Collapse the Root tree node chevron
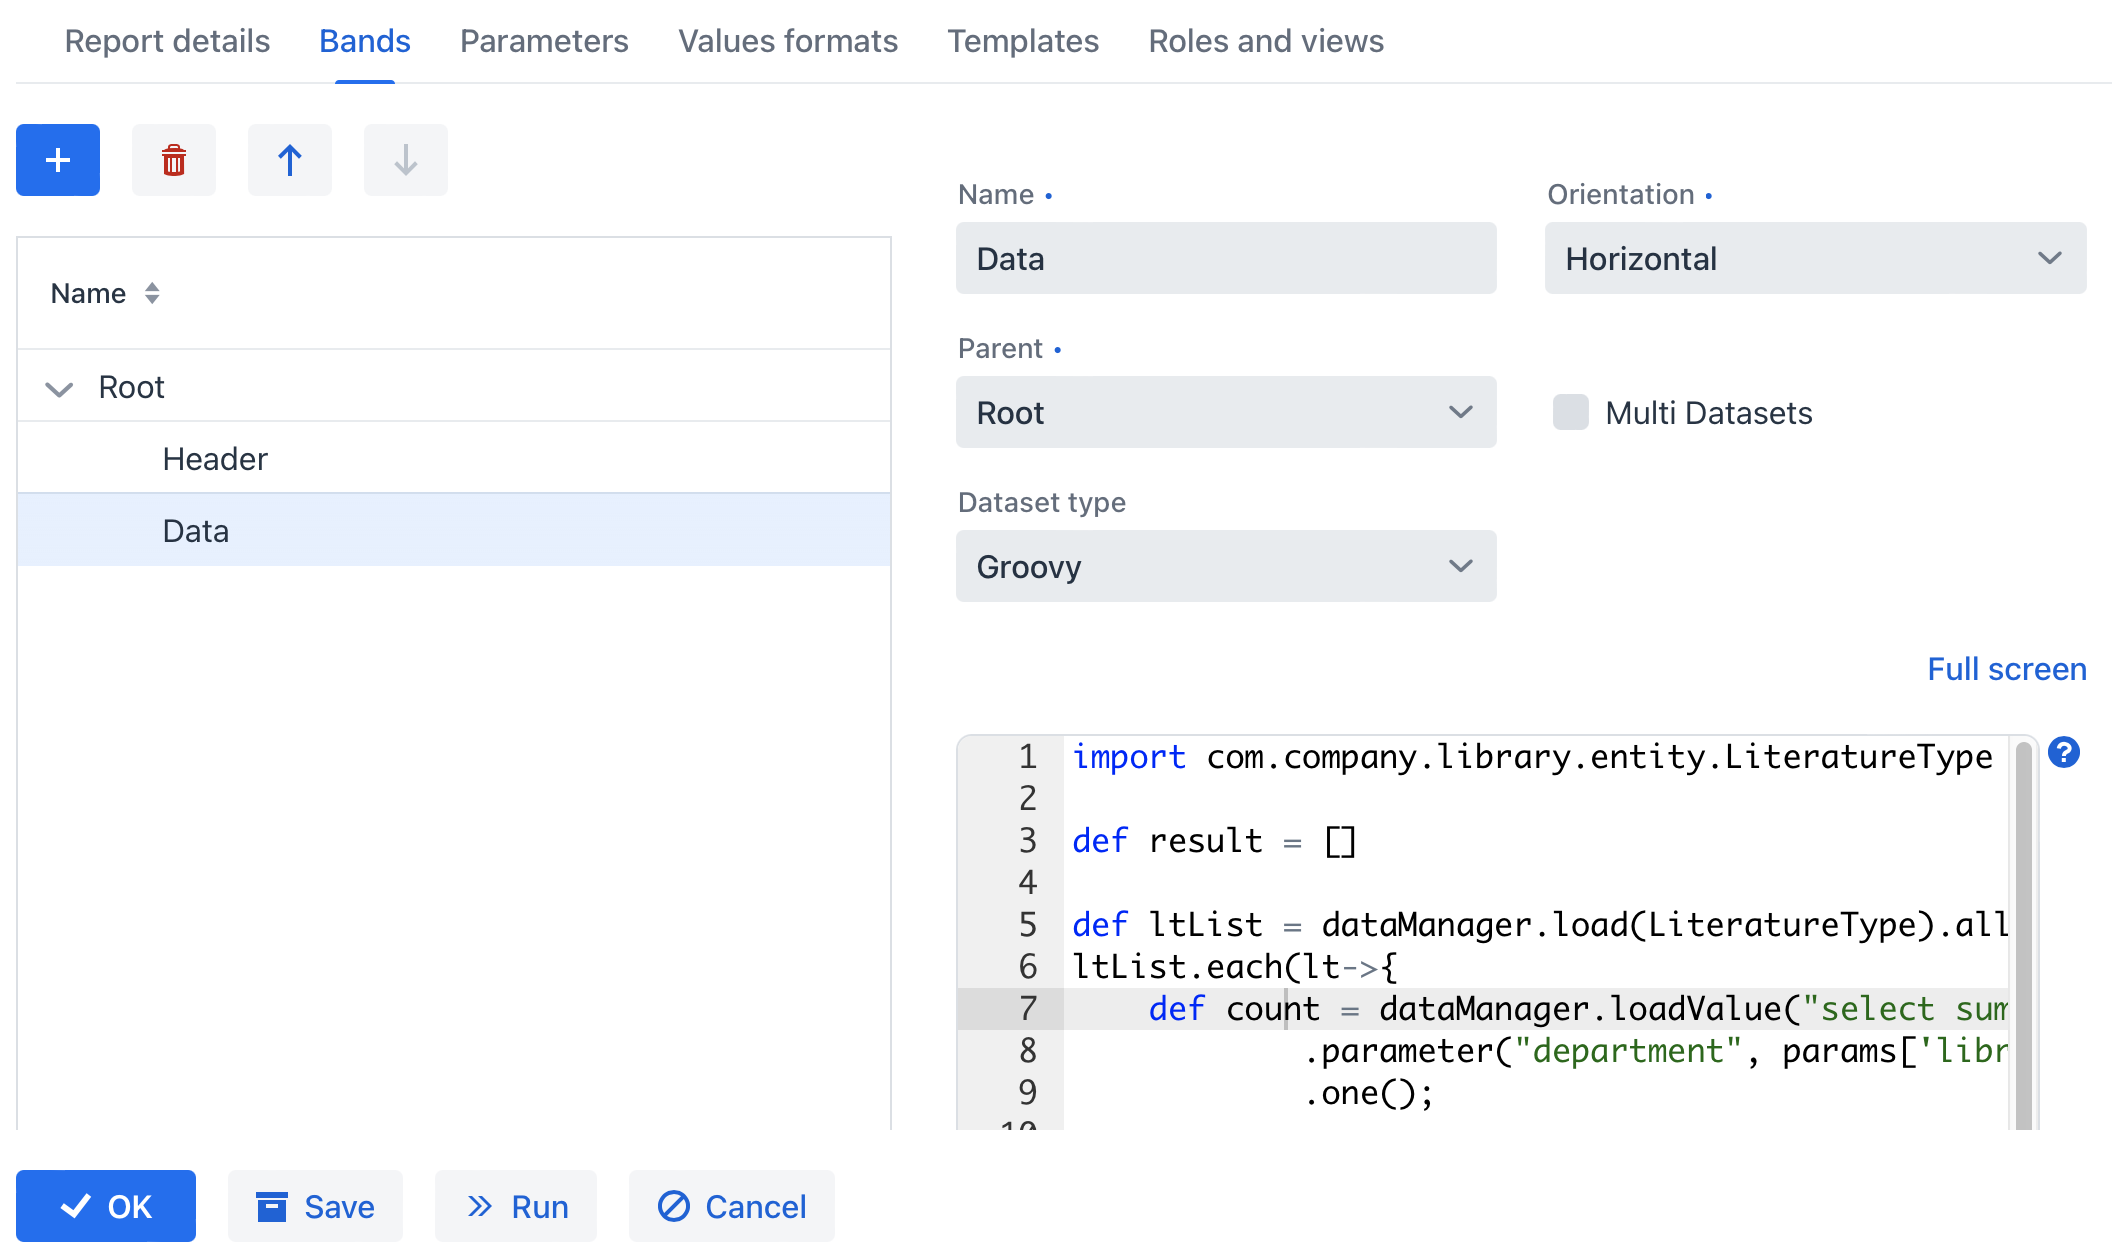 coord(60,388)
